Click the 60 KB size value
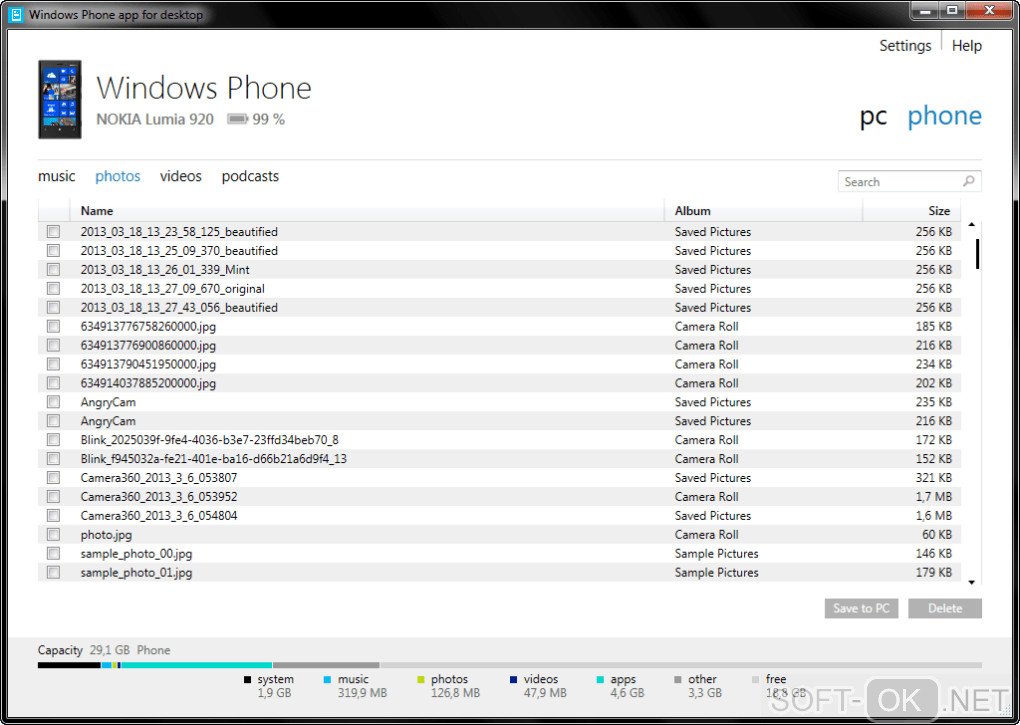This screenshot has width=1020, height=725. [937, 534]
